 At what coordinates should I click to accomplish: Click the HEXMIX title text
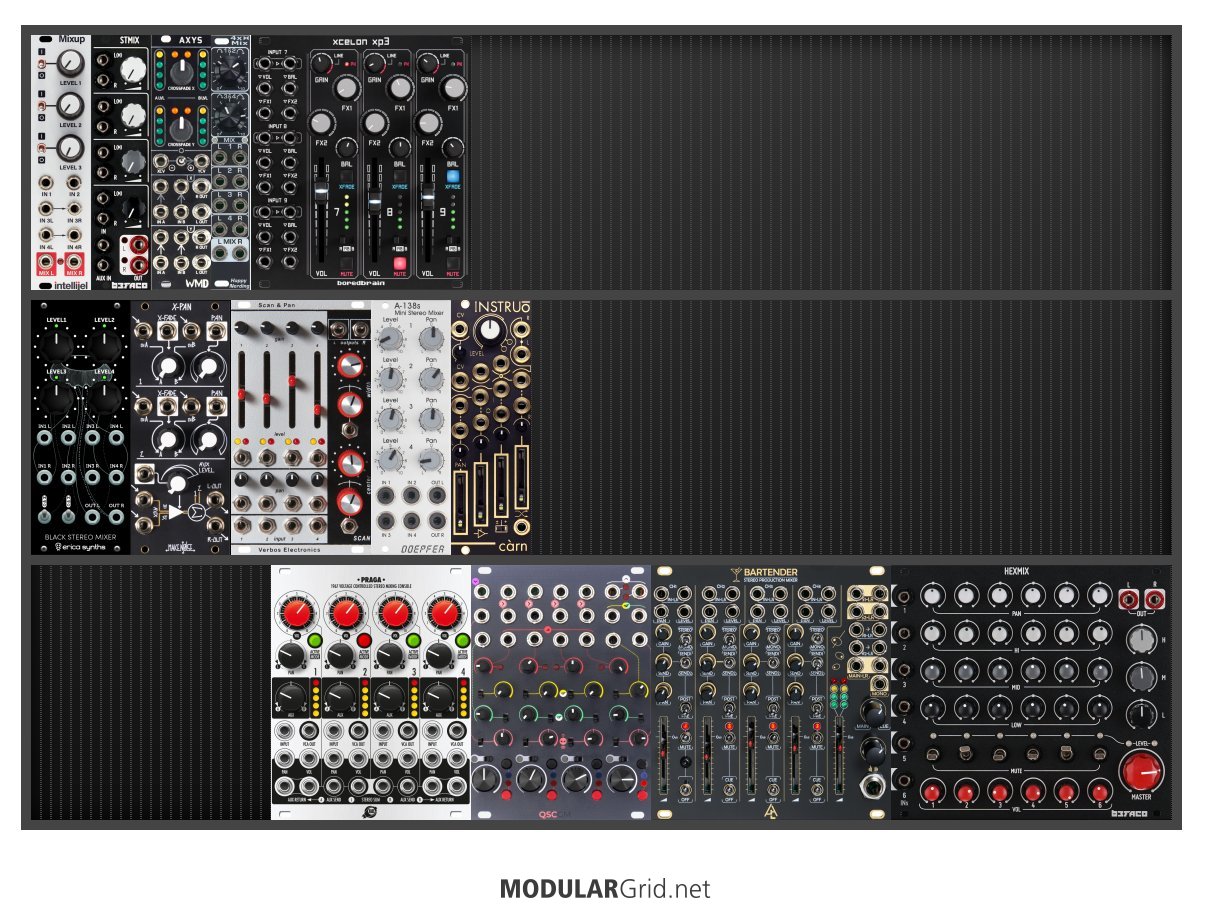(x=1017, y=572)
